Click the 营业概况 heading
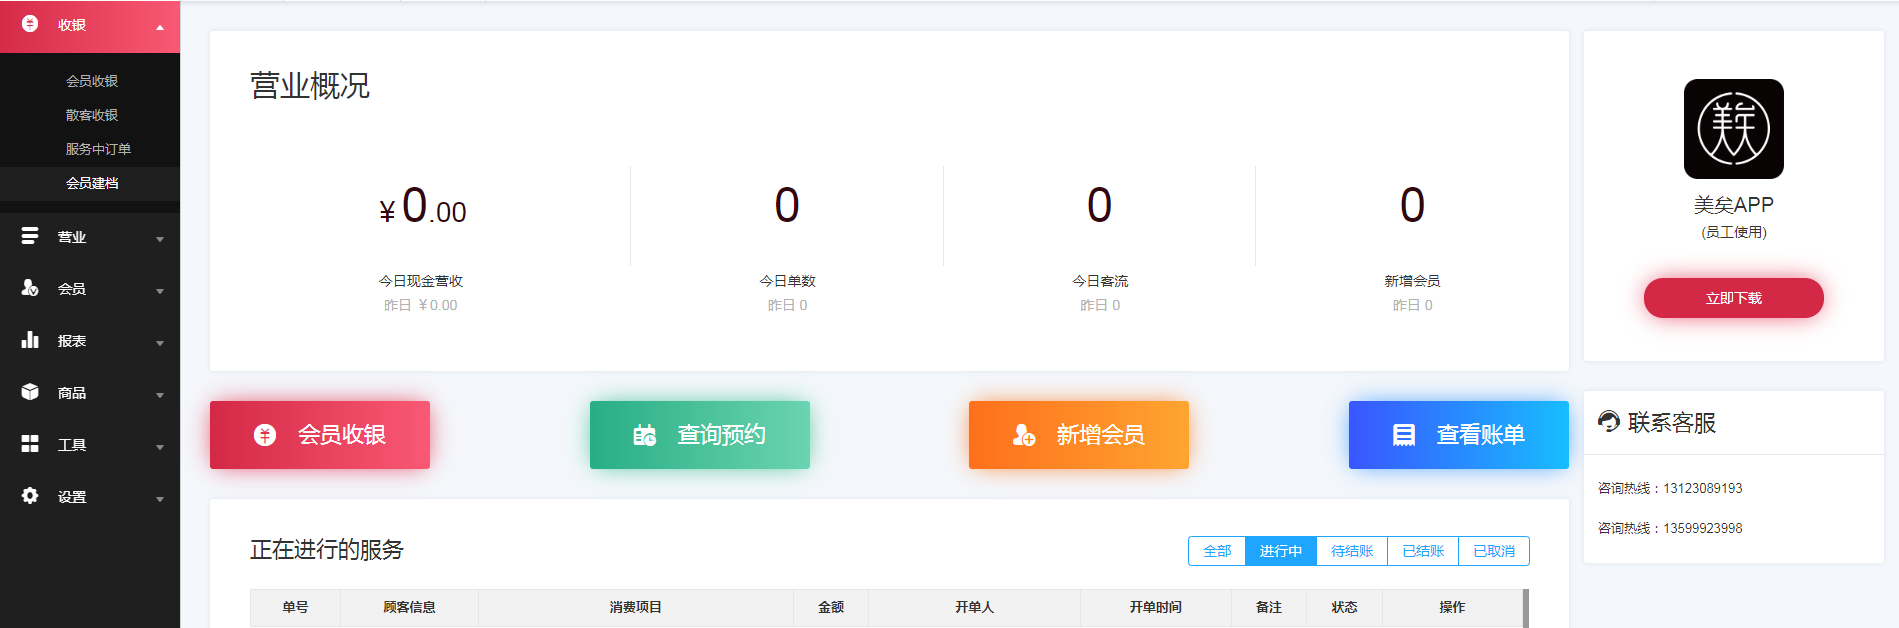Image resolution: width=1899 pixels, height=628 pixels. 310,86
